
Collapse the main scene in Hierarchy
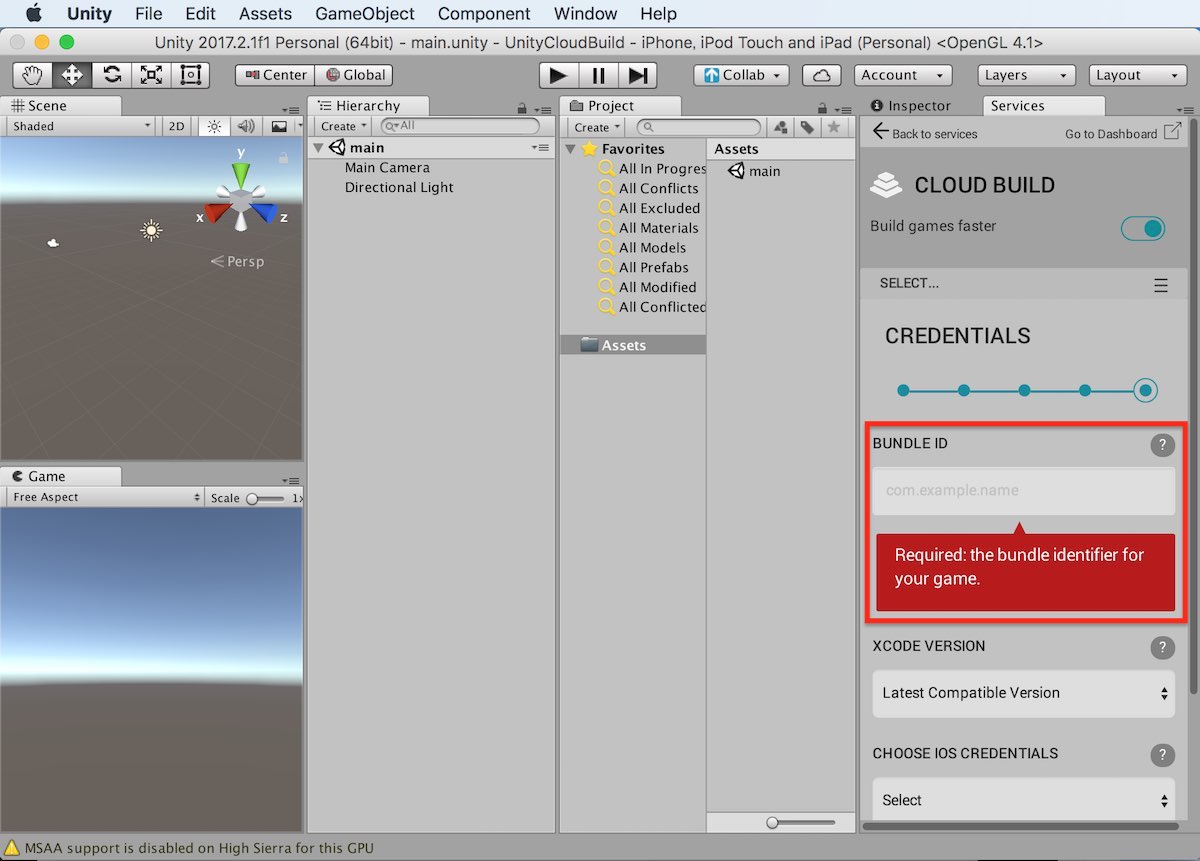319,148
